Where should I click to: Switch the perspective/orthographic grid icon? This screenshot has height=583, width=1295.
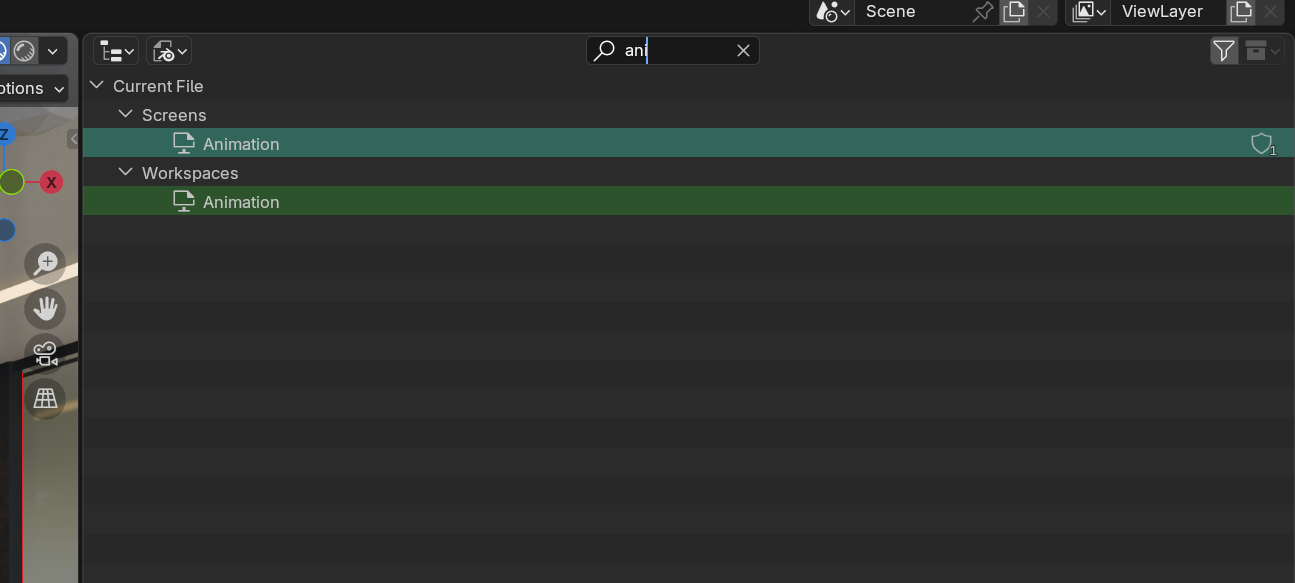(46, 398)
